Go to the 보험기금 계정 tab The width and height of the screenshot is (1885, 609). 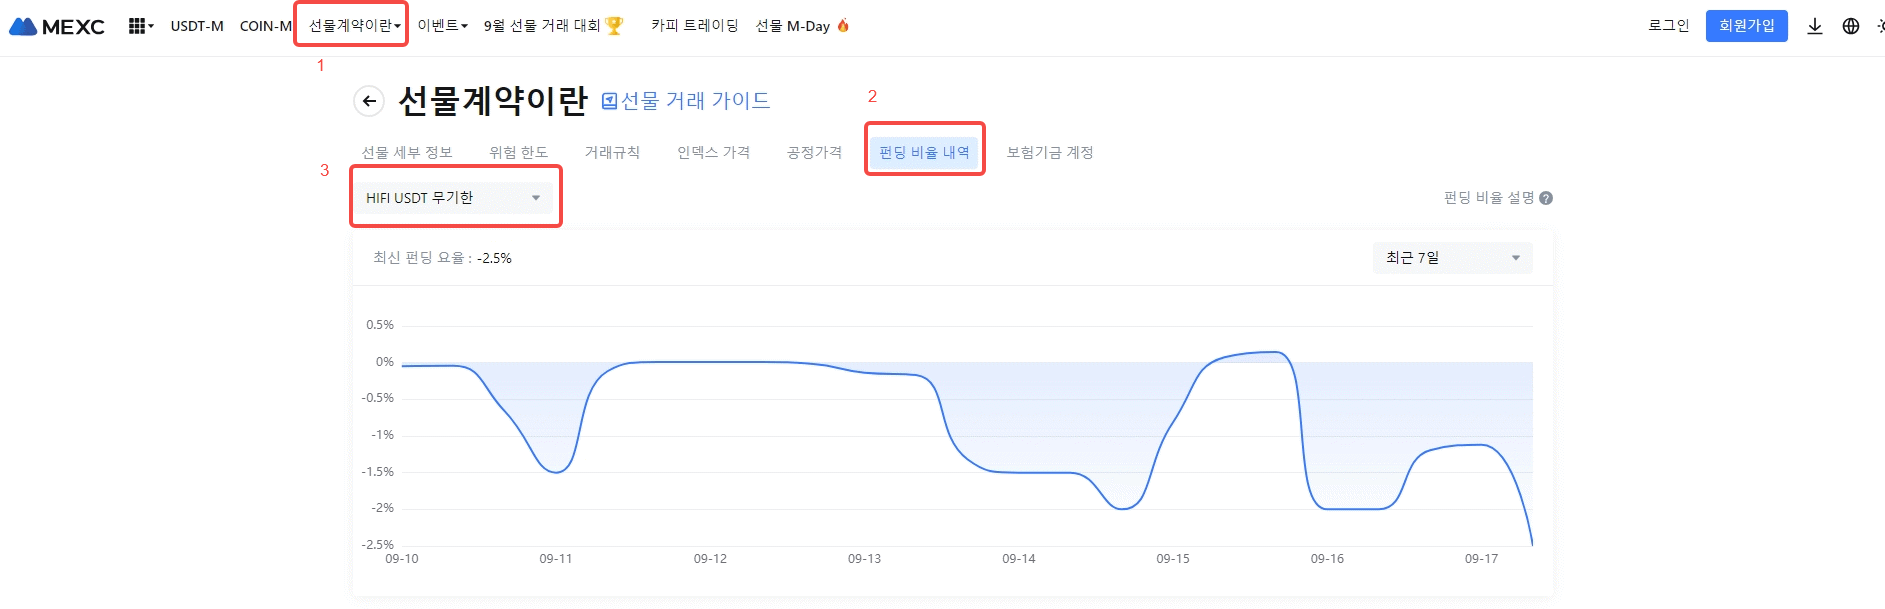(x=1049, y=153)
